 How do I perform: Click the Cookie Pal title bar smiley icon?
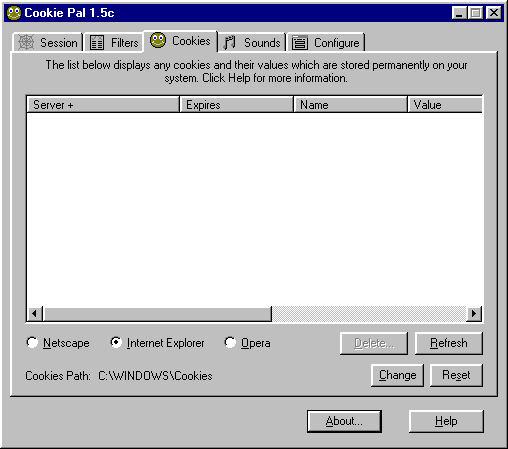click(x=14, y=13)
